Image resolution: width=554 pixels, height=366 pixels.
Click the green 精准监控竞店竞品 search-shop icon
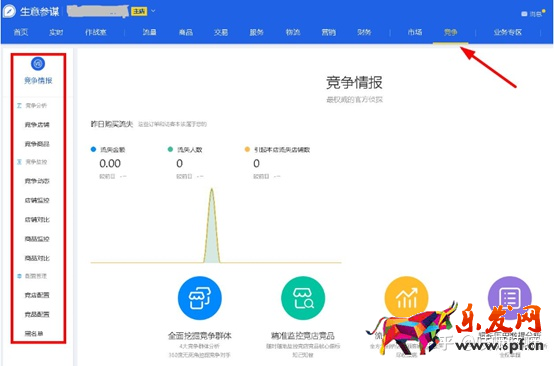[x=303, y=298]
